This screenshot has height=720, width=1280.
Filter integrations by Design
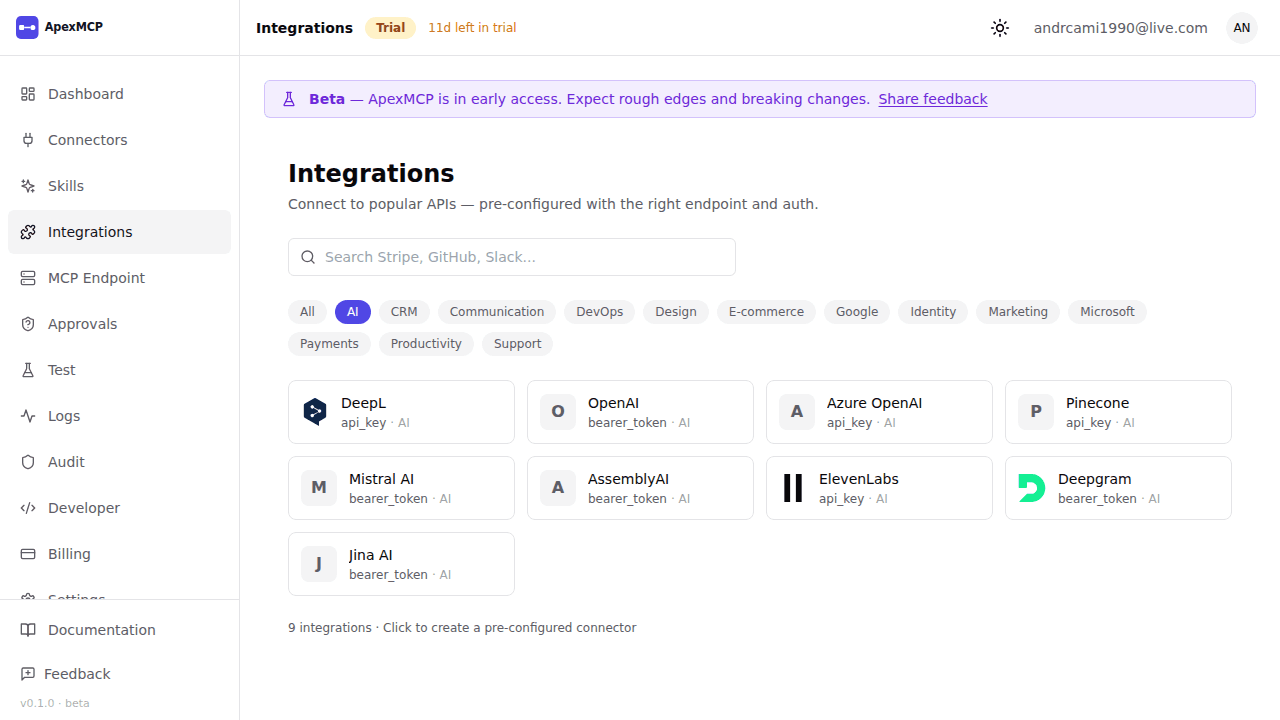click(676, 312)
